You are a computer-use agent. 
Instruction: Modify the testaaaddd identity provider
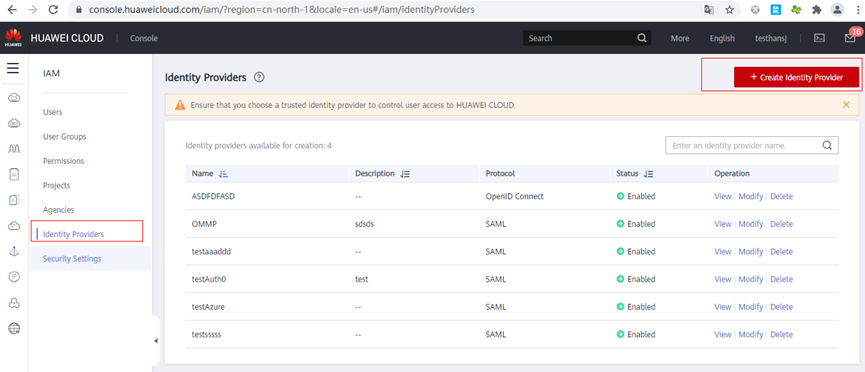pyautogui.click(x=751, y=251)
